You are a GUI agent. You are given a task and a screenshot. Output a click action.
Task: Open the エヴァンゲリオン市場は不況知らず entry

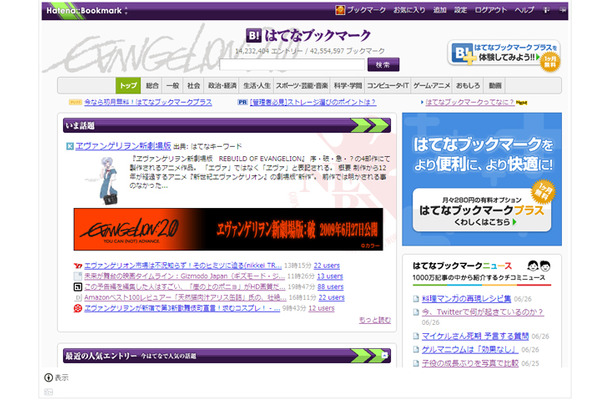(x=183, y=266)
